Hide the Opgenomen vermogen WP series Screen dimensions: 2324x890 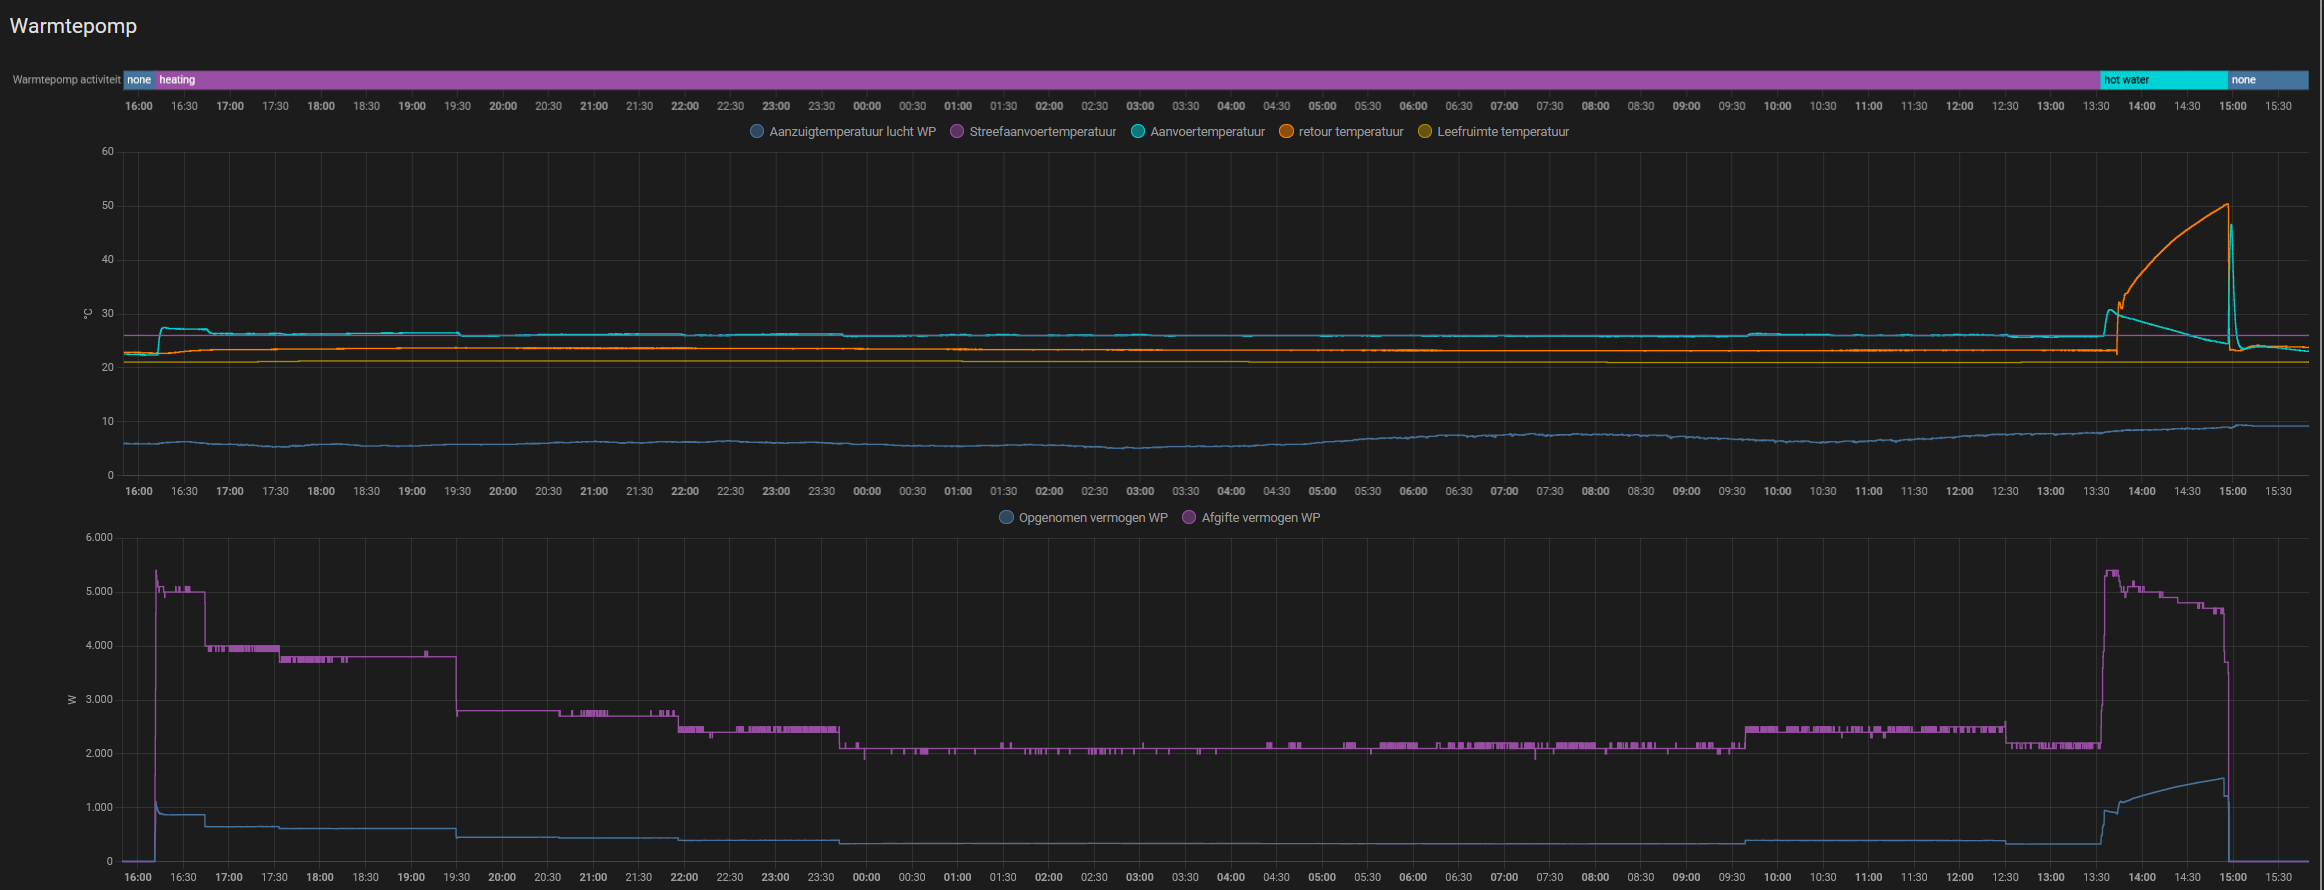tap(1084, 518)
